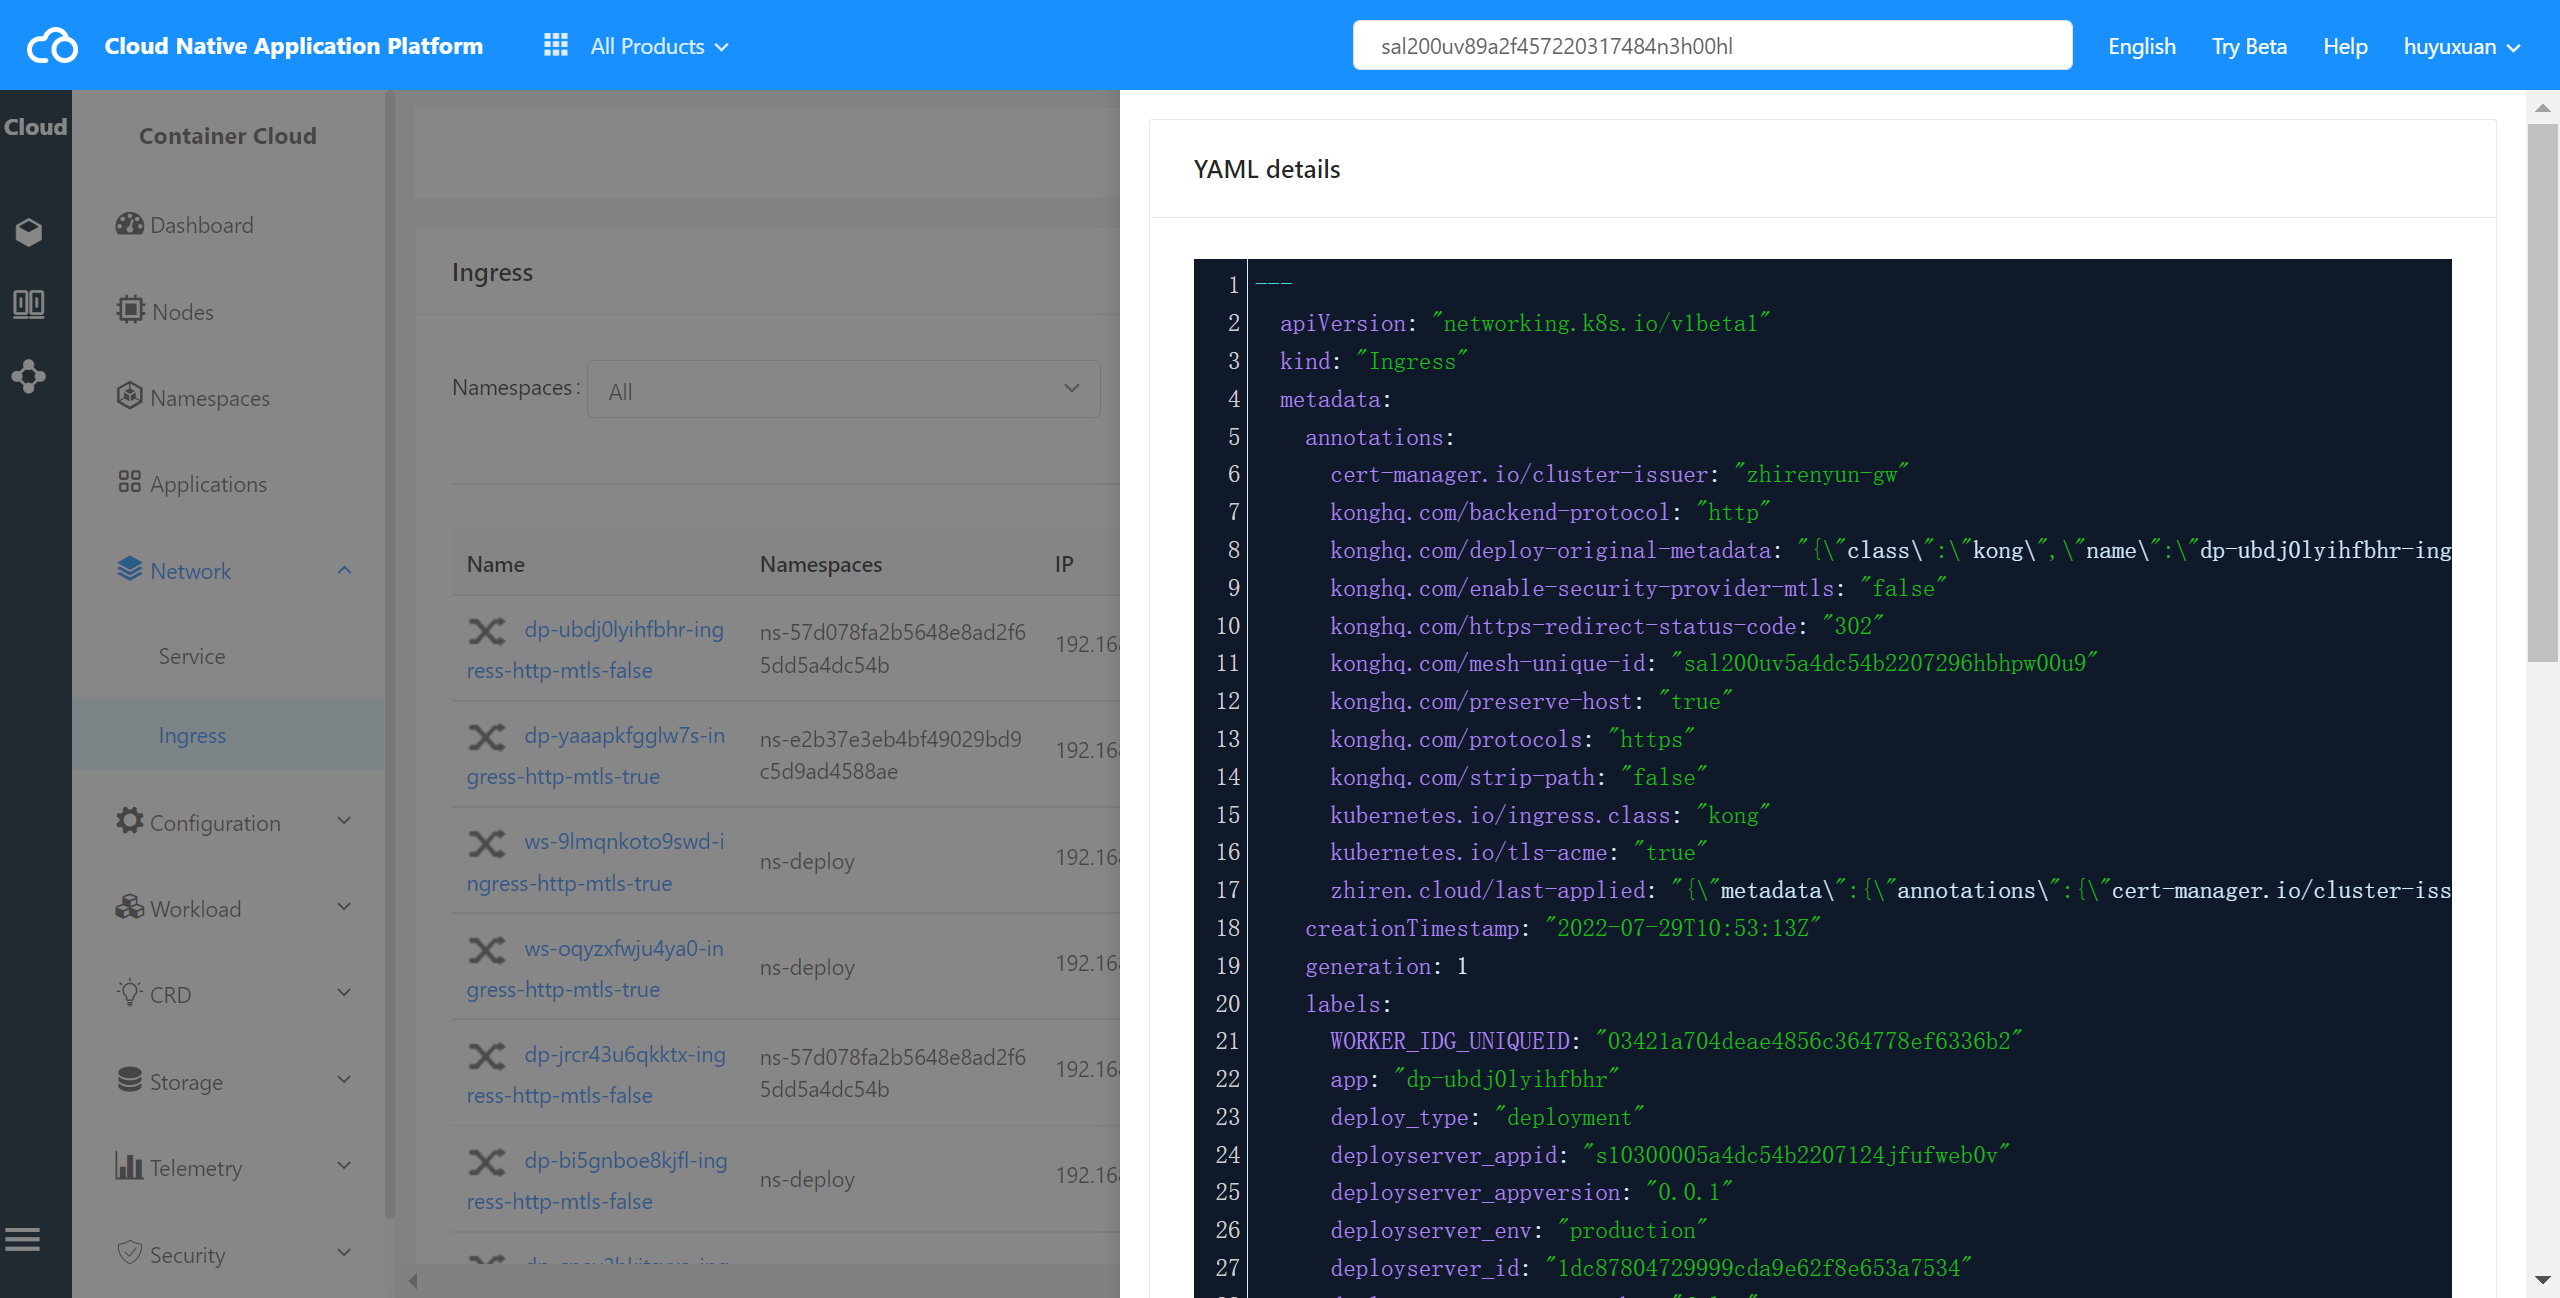Toggle the hamburger menu icon at bottom-left
Image resolution: width=2560 pixels, height=1298 pixels.
[x=22, y=1240]
